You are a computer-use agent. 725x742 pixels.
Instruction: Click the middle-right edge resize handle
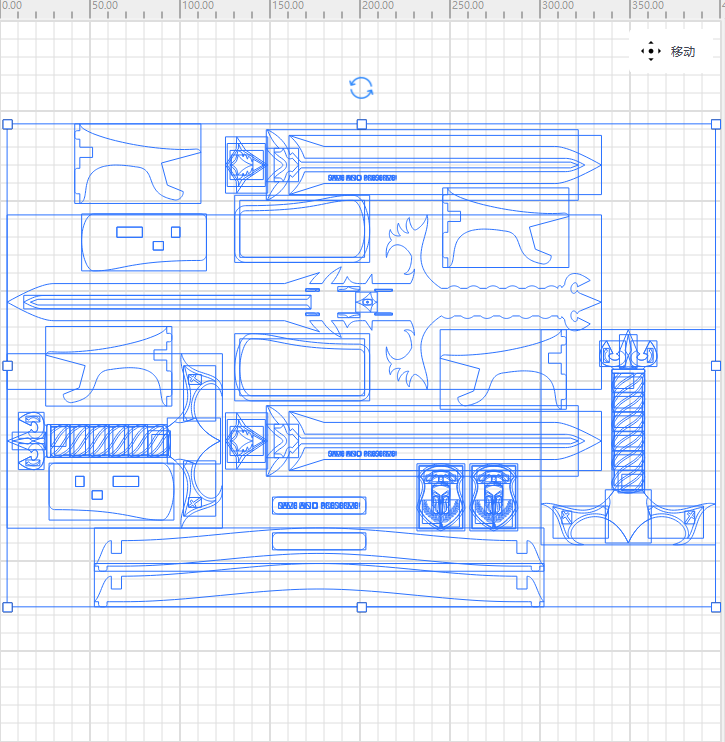pos(716,366)
